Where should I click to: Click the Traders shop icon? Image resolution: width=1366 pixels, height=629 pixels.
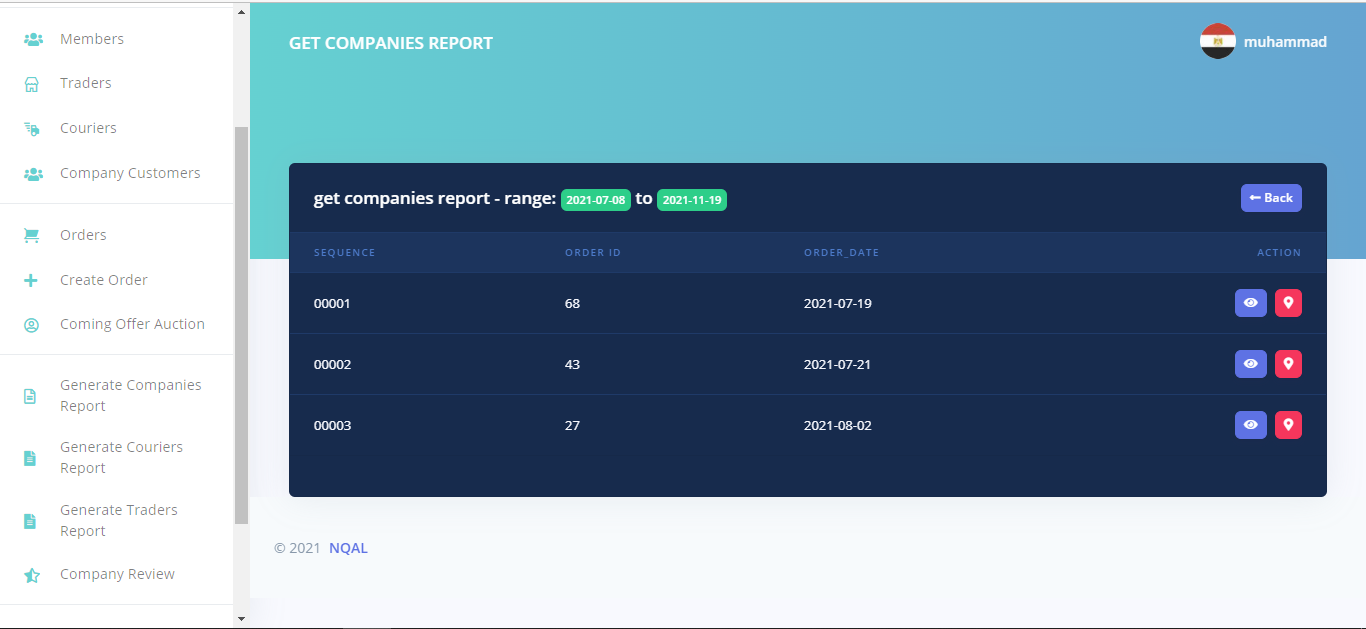click(x=31, y=84)
